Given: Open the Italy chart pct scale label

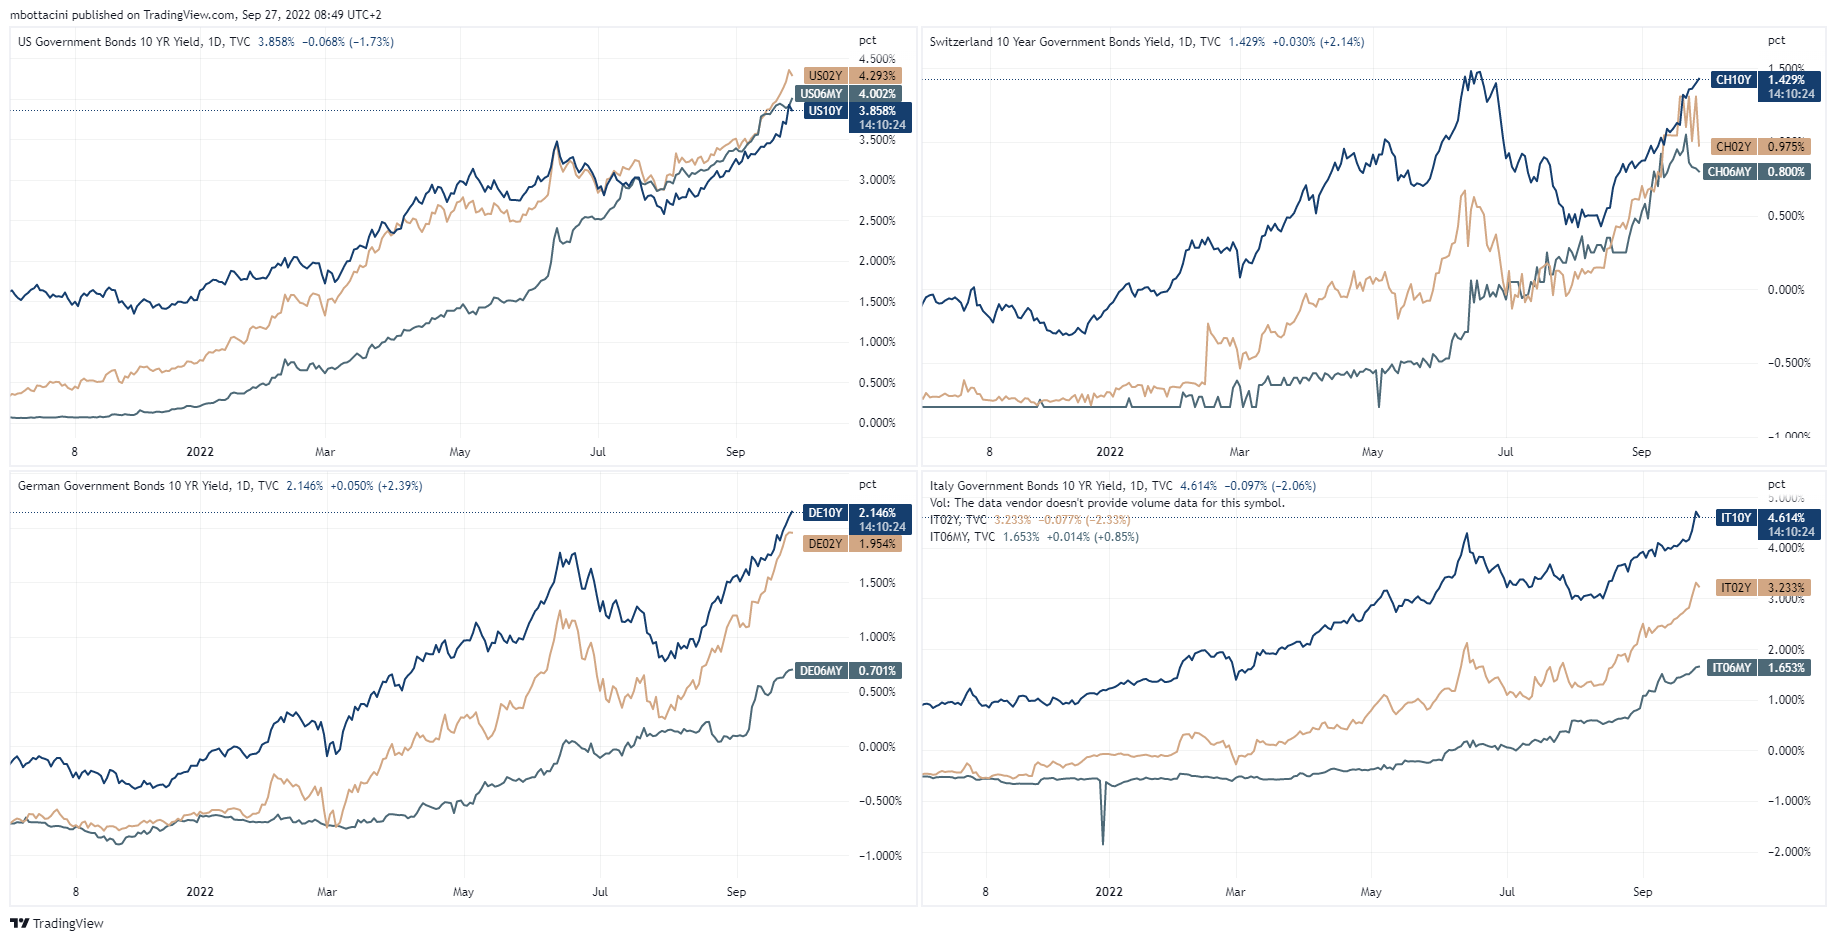Looking at the screenshot, I should [x=1776, y=484].
